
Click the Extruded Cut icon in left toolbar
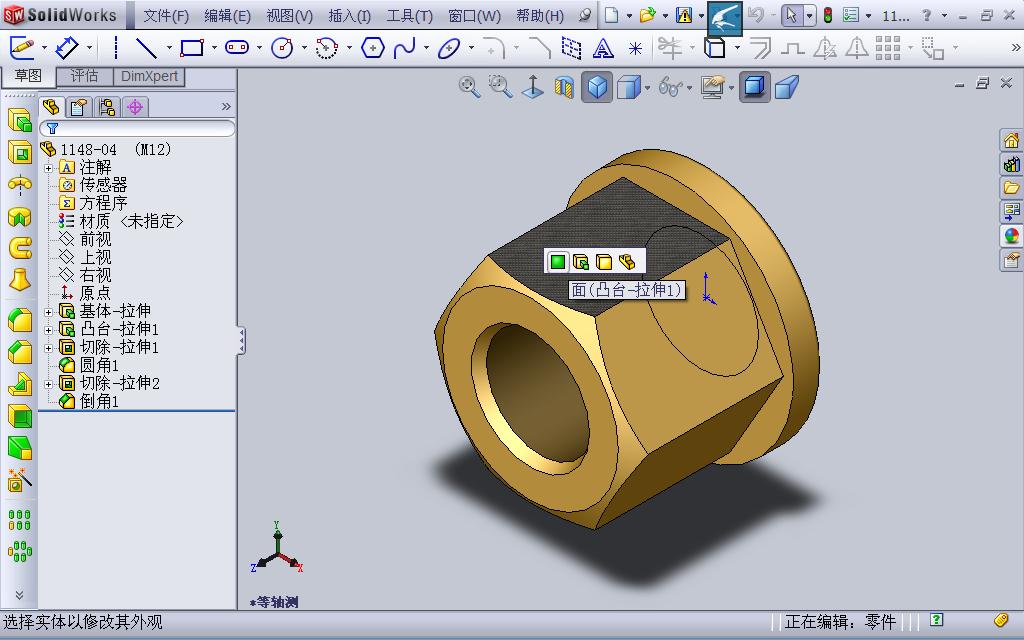20,153
